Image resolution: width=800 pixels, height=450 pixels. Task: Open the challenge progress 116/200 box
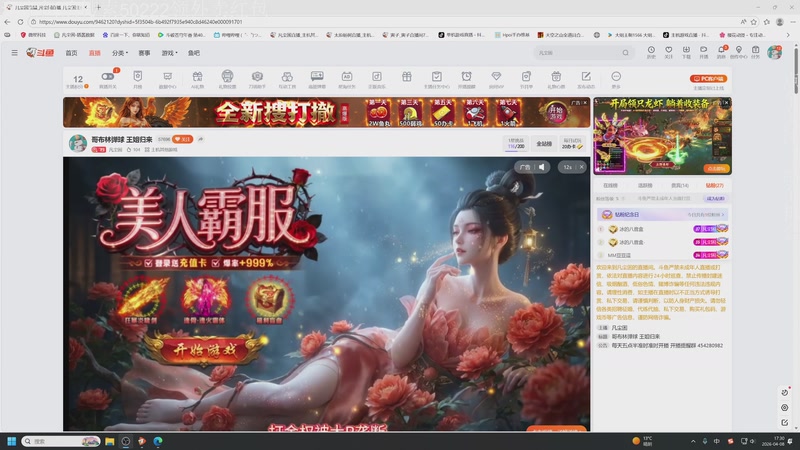(x=516, y=144)
